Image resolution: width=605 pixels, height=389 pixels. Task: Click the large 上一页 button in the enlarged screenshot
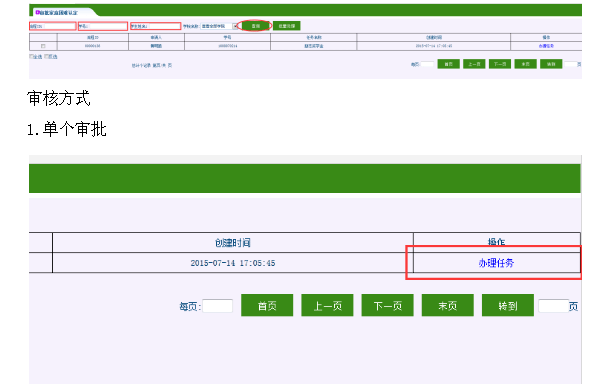click(x=327, y=305)
